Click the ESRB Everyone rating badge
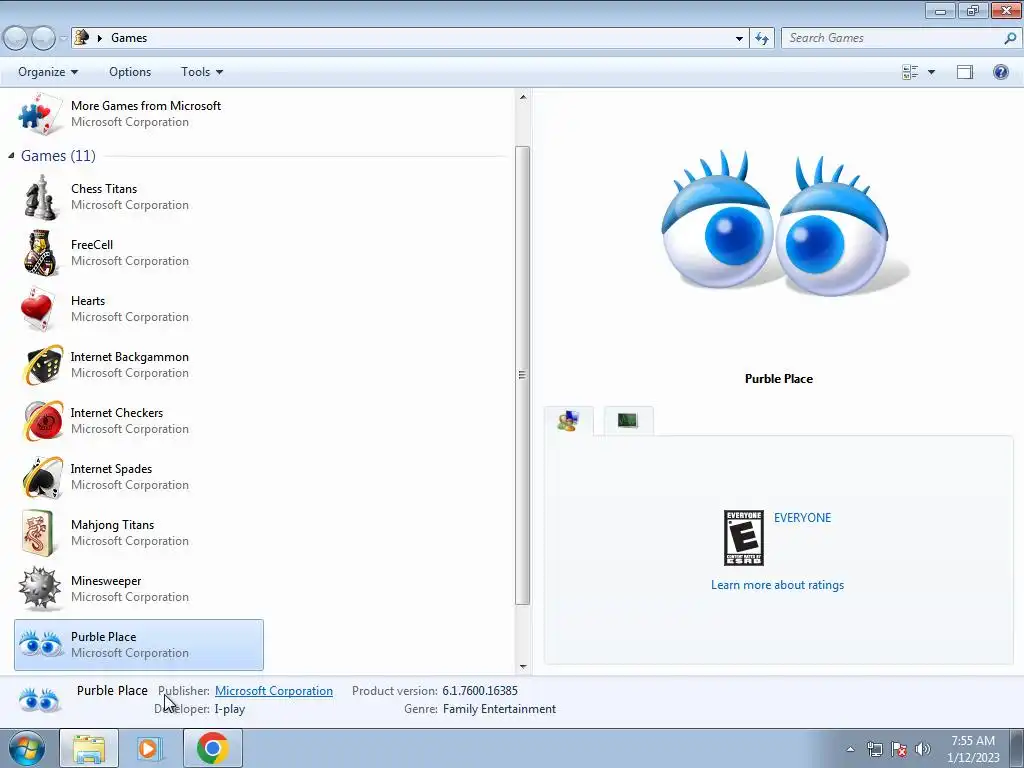 tap(744, 538)
